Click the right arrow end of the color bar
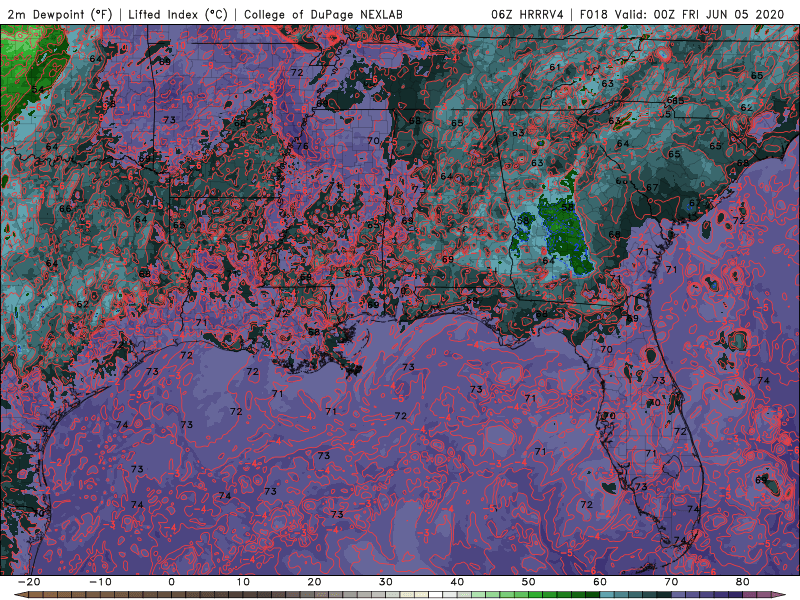Viewport: 800px width, 600px height. [x=779, y=595]
